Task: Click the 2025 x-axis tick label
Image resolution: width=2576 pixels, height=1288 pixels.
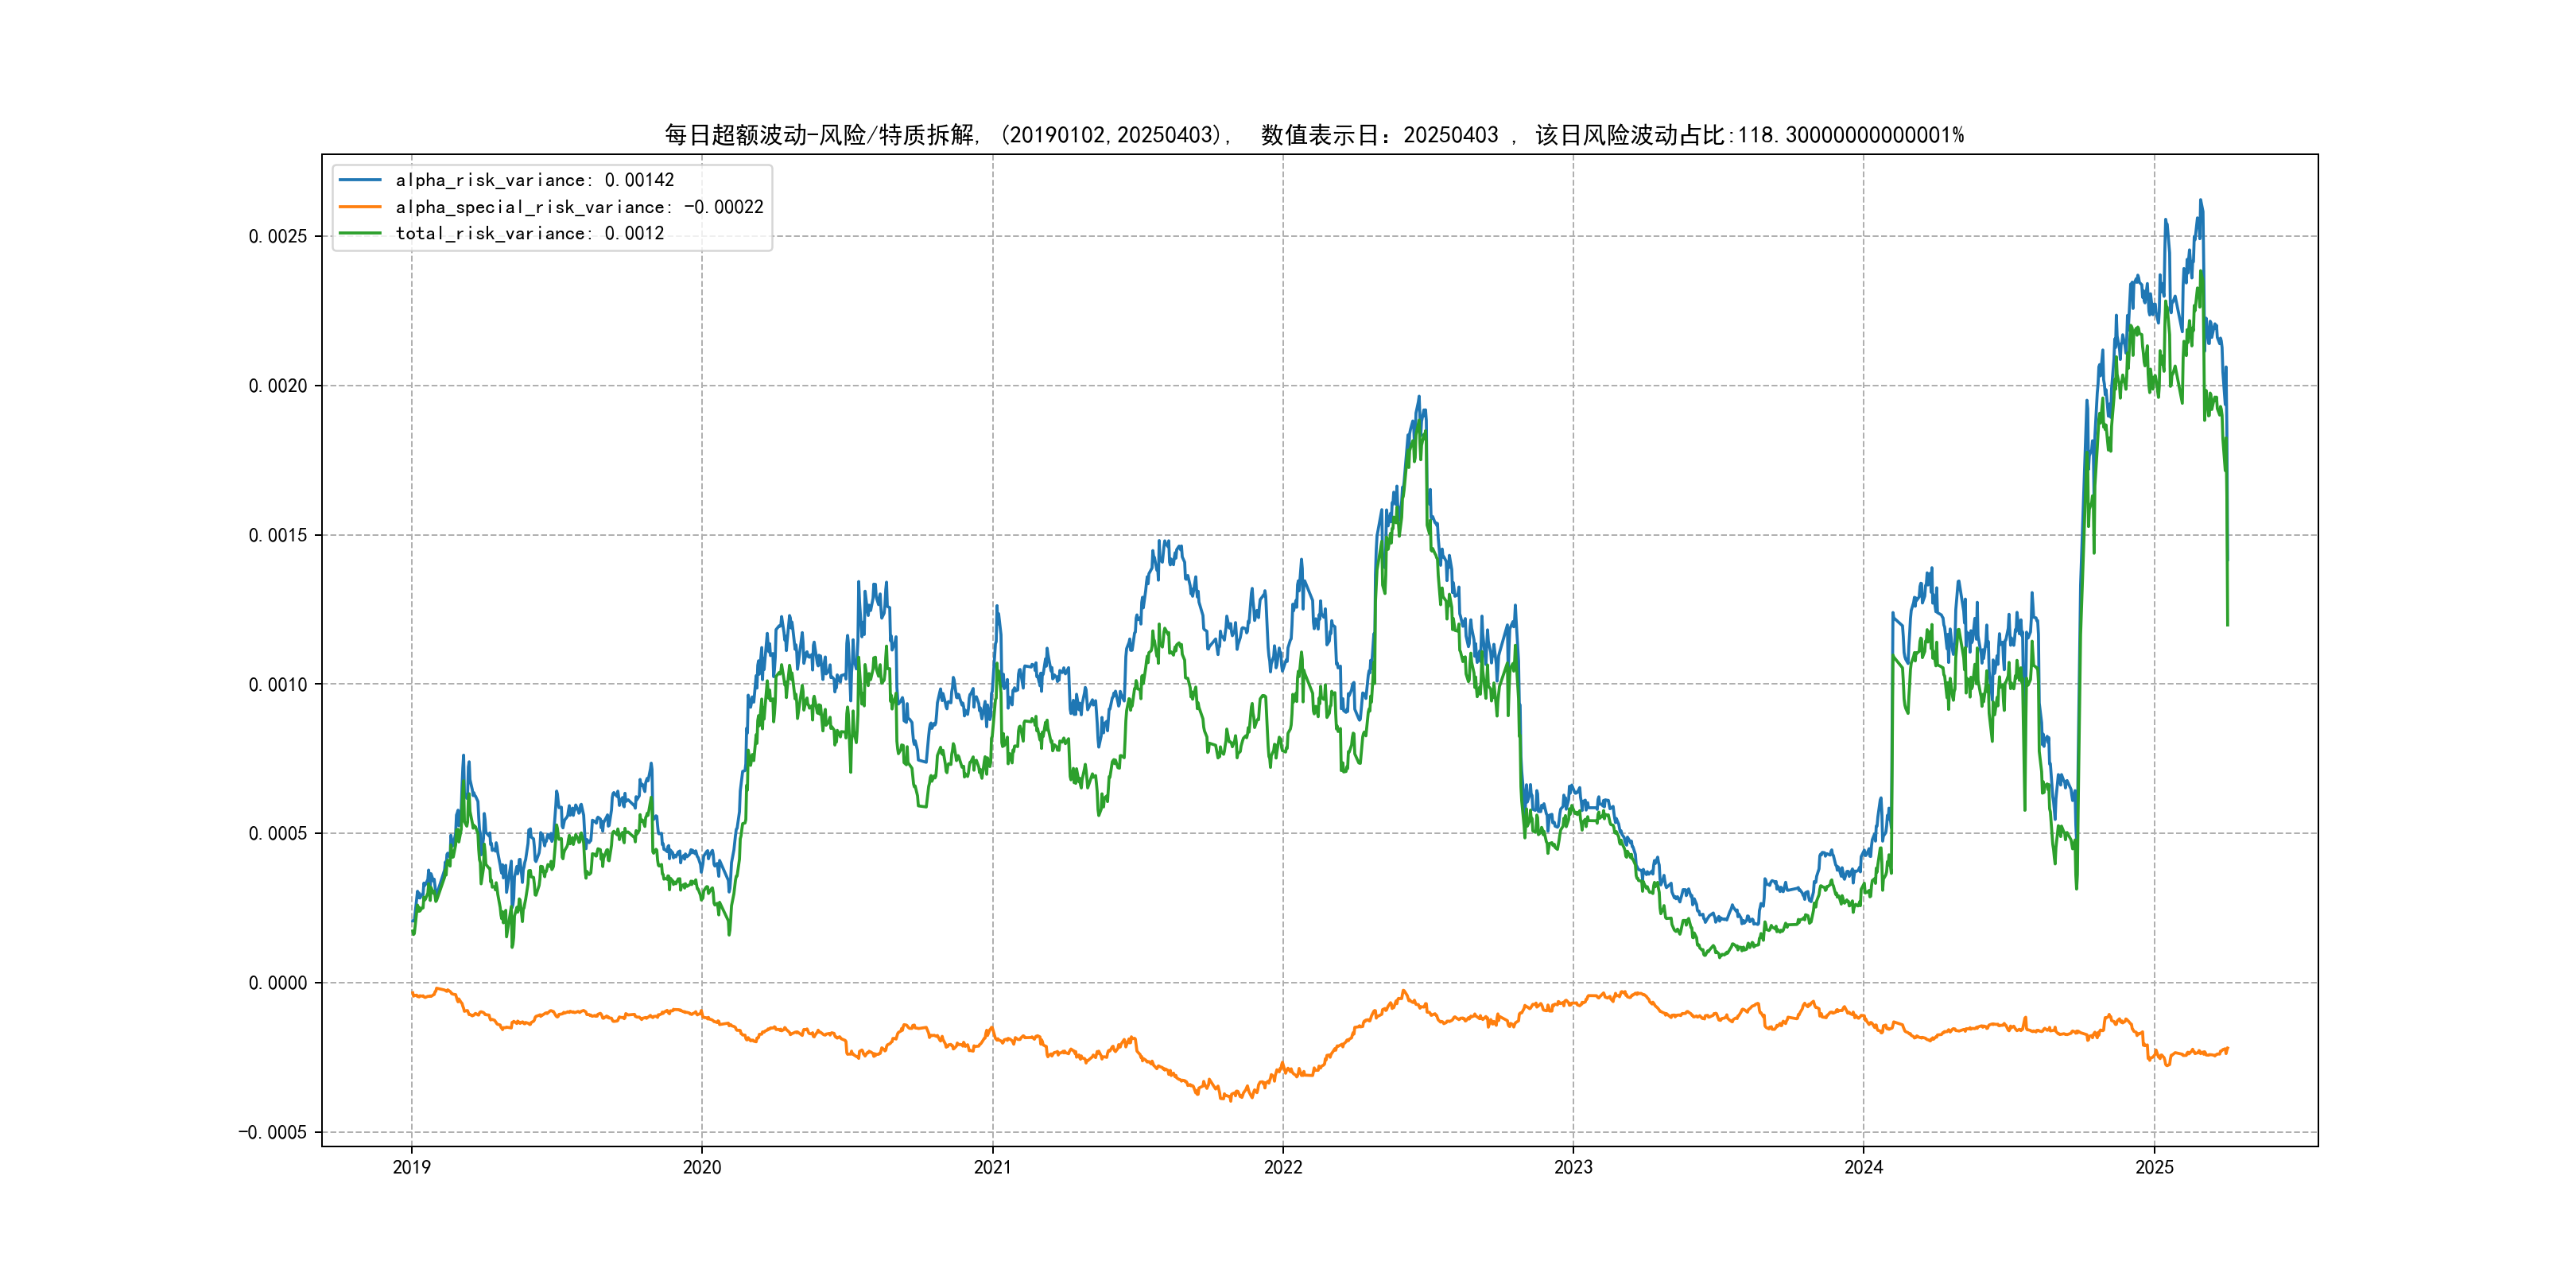Action: (2154, 1167)
